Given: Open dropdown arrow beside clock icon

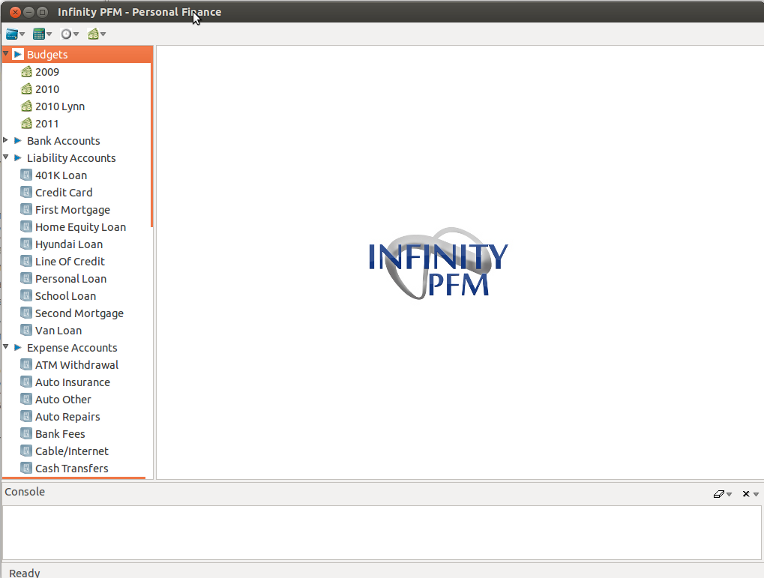Looking at the screenshot, I should pos(76,34).
